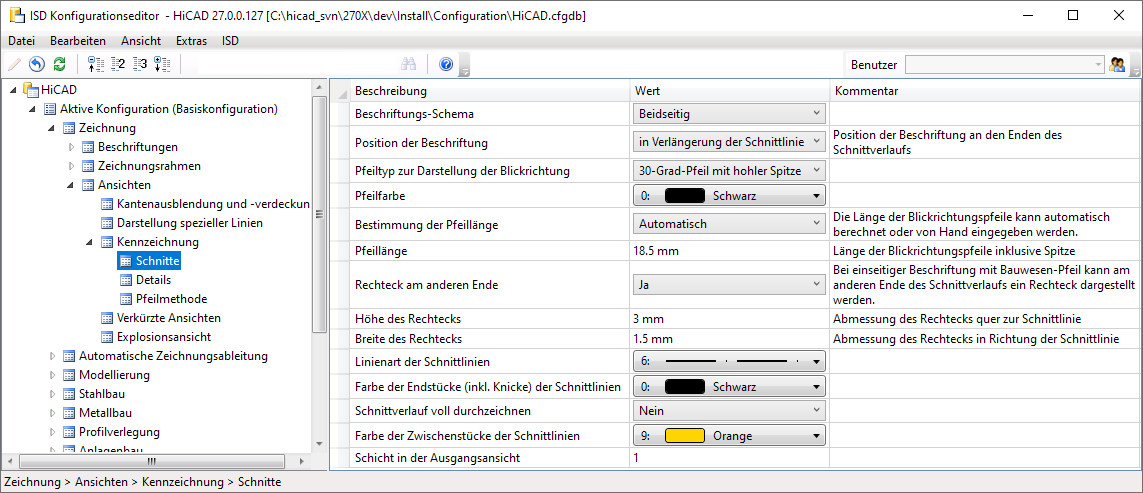Select Verkürzte Ansichten tree item

(168, 318)
